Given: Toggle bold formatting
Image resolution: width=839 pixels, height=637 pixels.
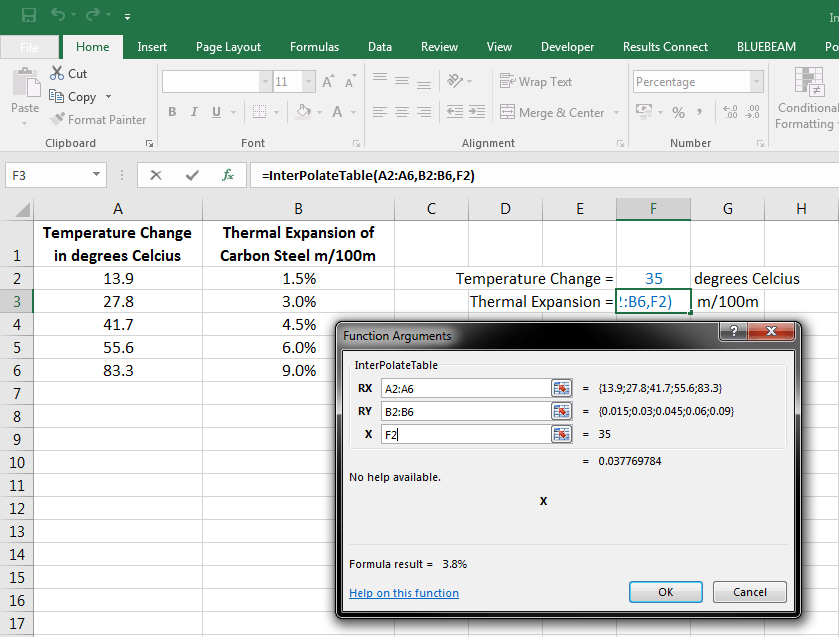Looking at the screenshot, I should click(x=172, y=112).
